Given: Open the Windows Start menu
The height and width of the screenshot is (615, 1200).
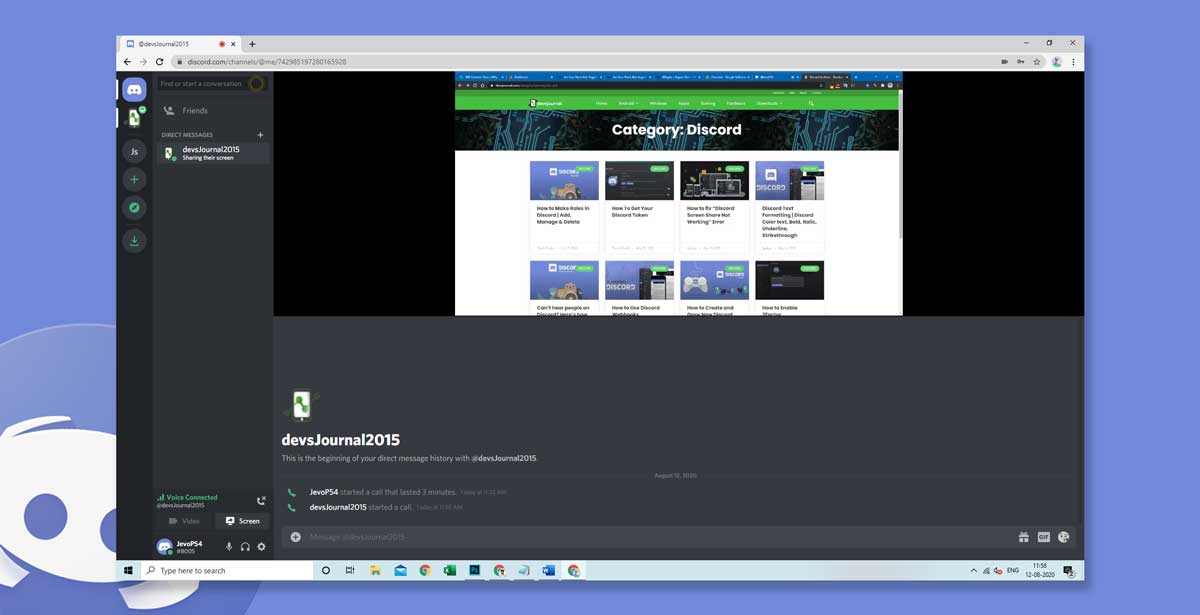Looking at the screenshot, I should click(128, 570).
